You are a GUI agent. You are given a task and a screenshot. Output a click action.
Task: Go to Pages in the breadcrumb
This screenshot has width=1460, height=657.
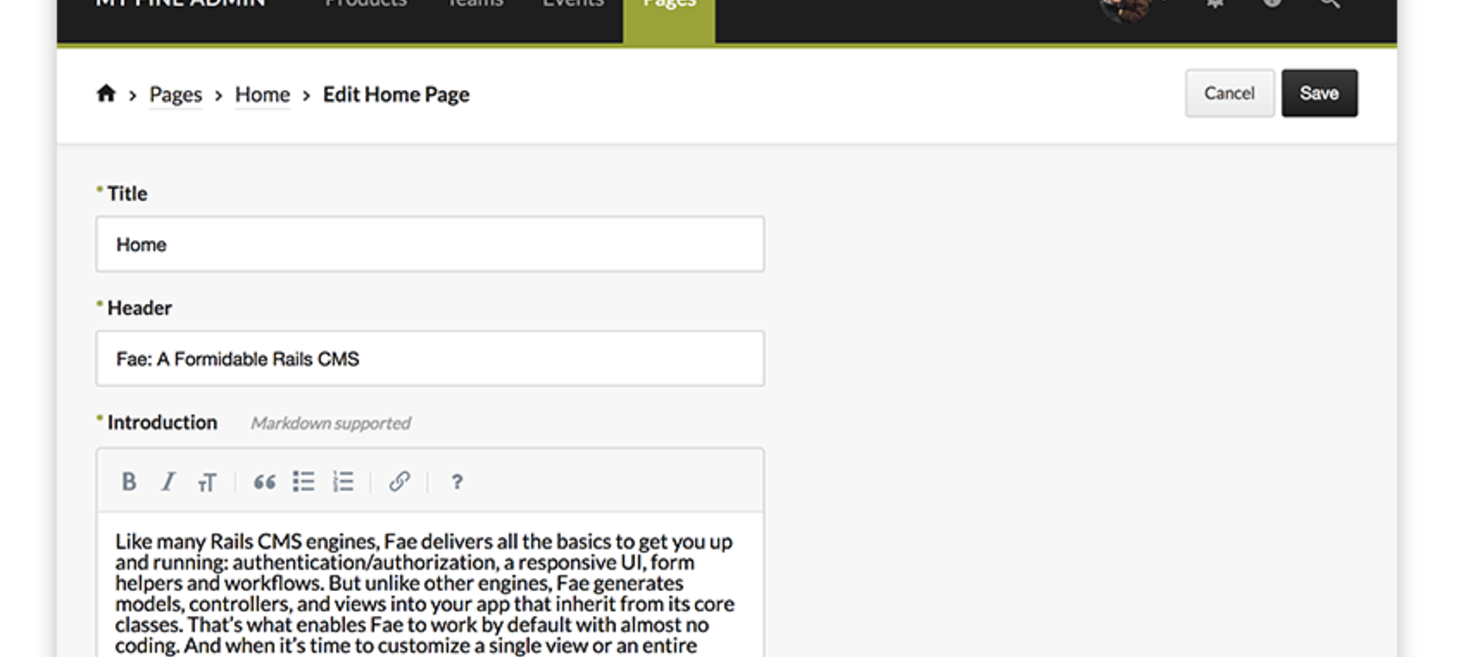176,94
